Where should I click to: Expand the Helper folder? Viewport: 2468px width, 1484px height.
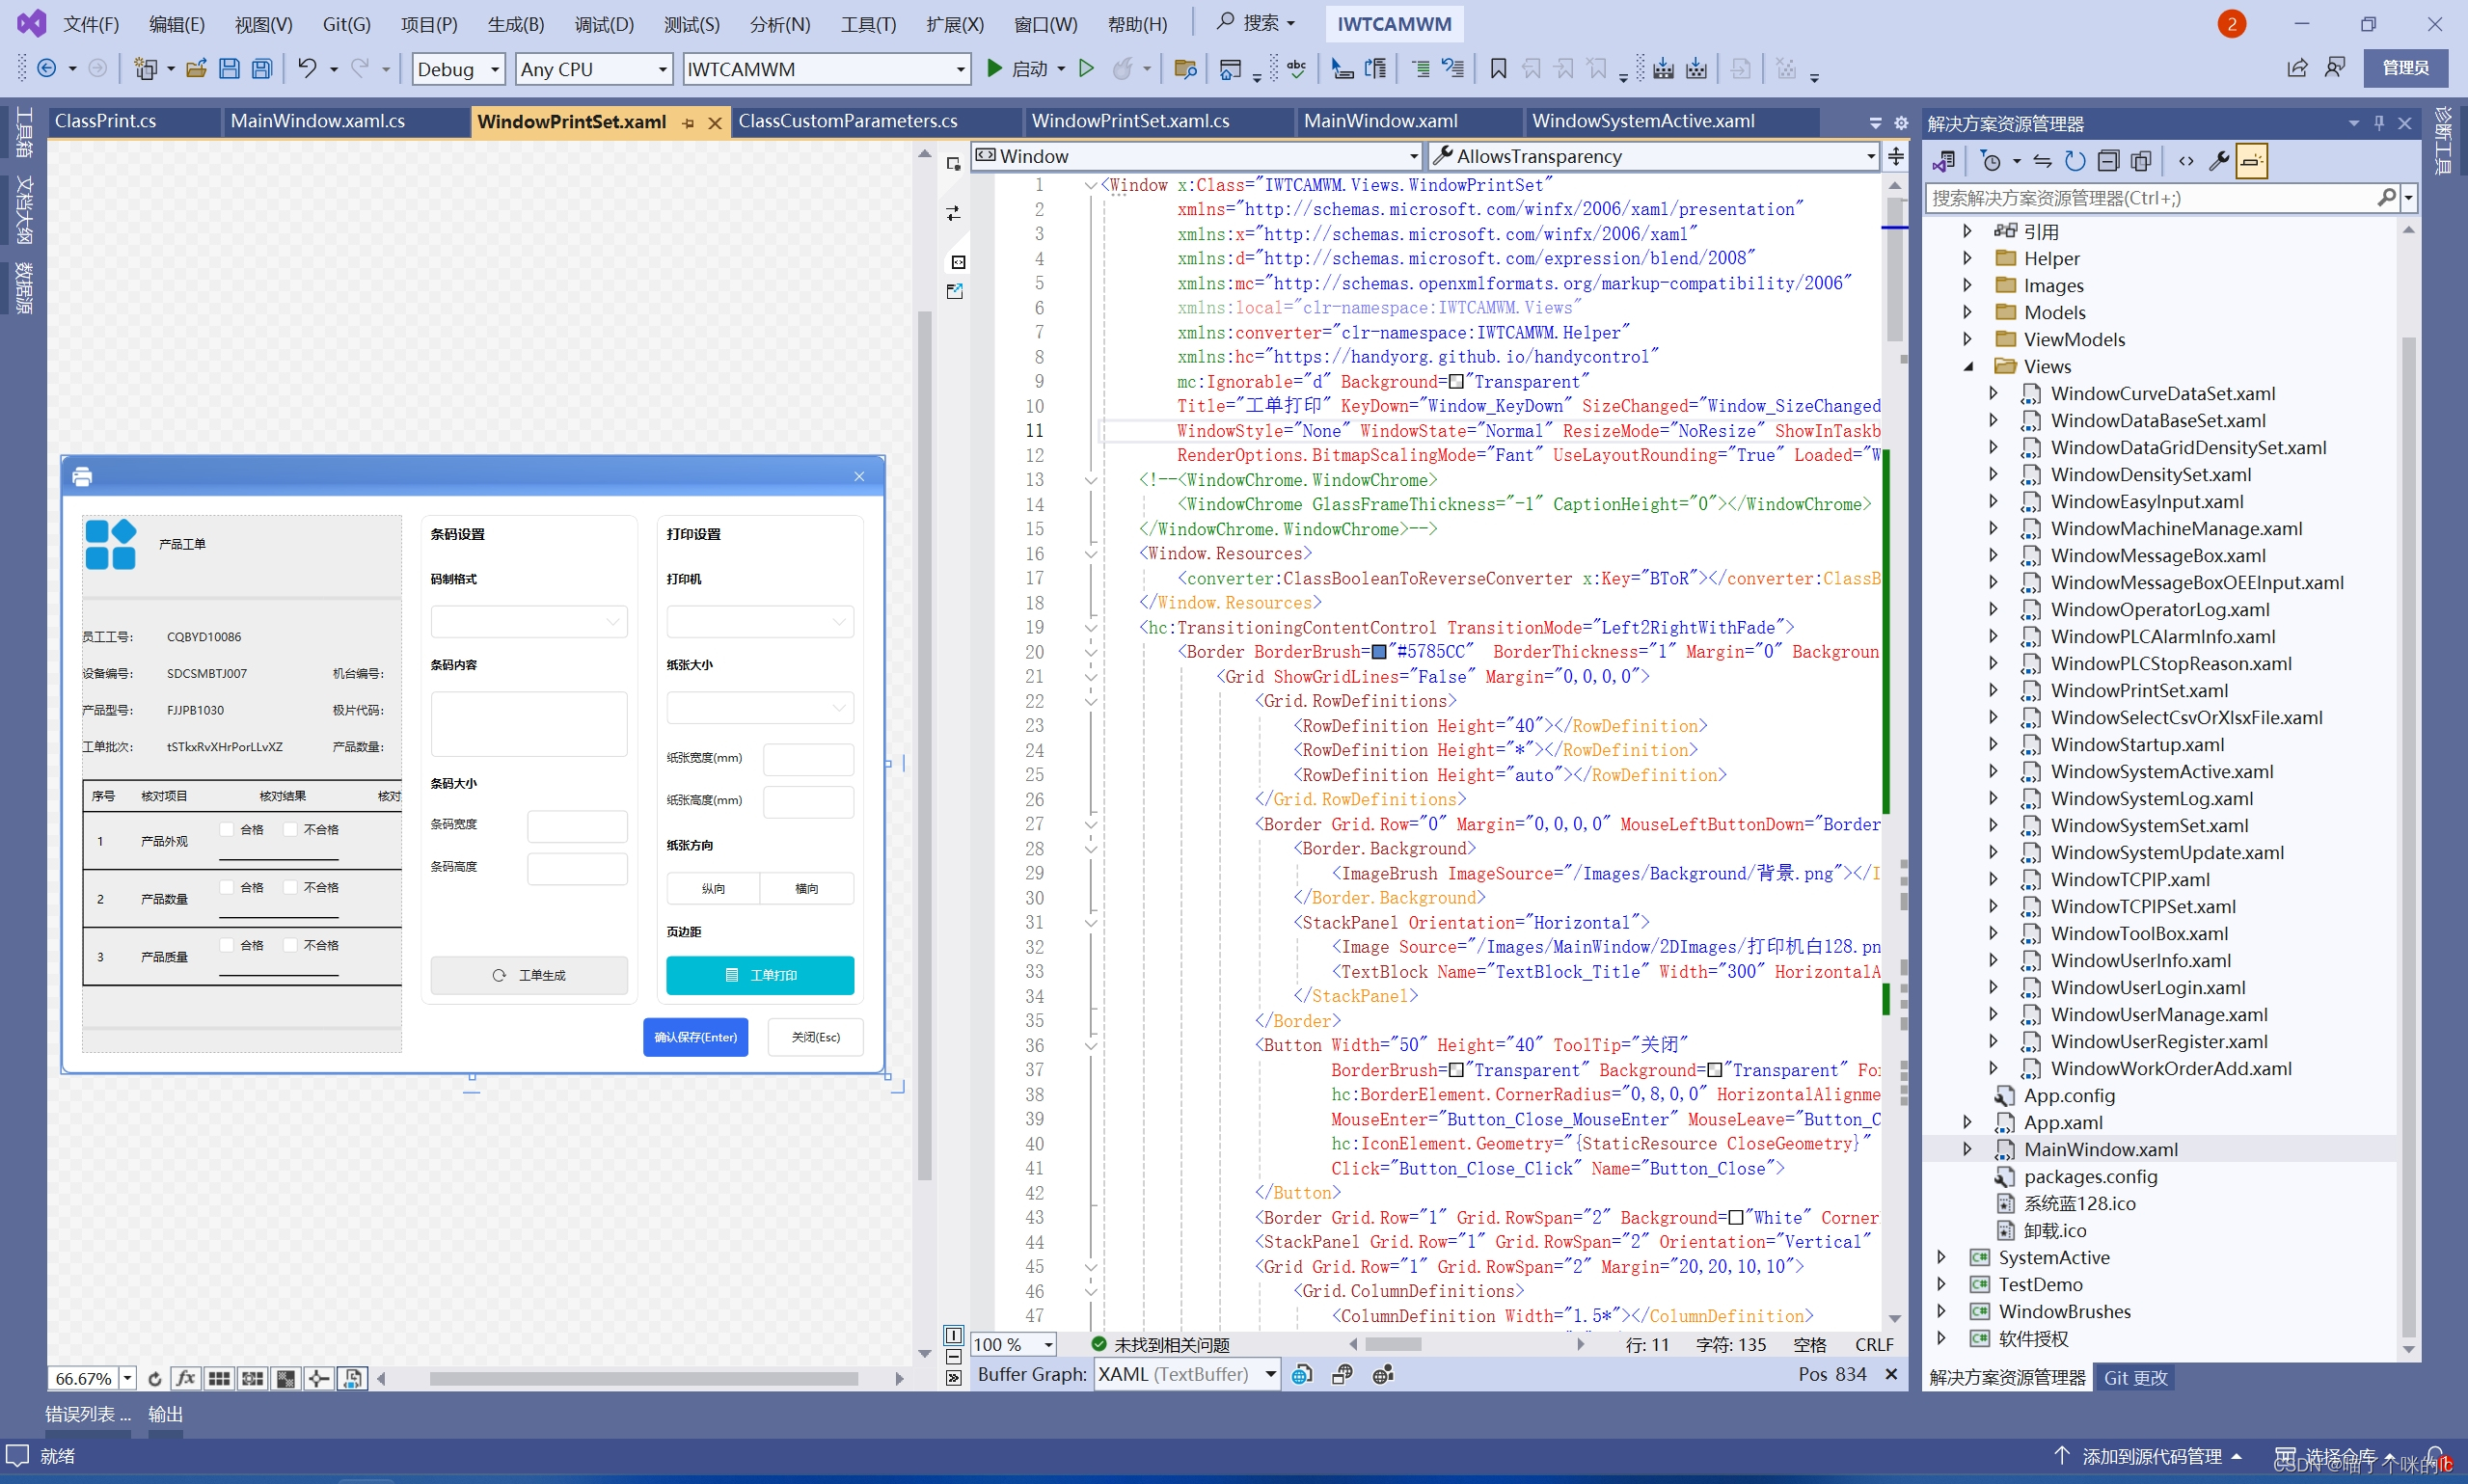(x=1967, y=258)
